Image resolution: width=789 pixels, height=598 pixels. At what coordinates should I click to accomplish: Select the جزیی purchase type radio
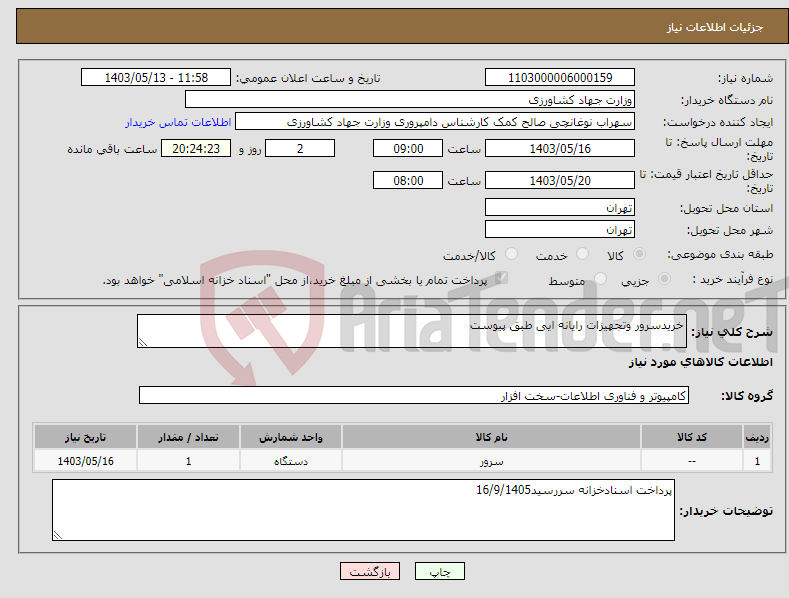664,279
